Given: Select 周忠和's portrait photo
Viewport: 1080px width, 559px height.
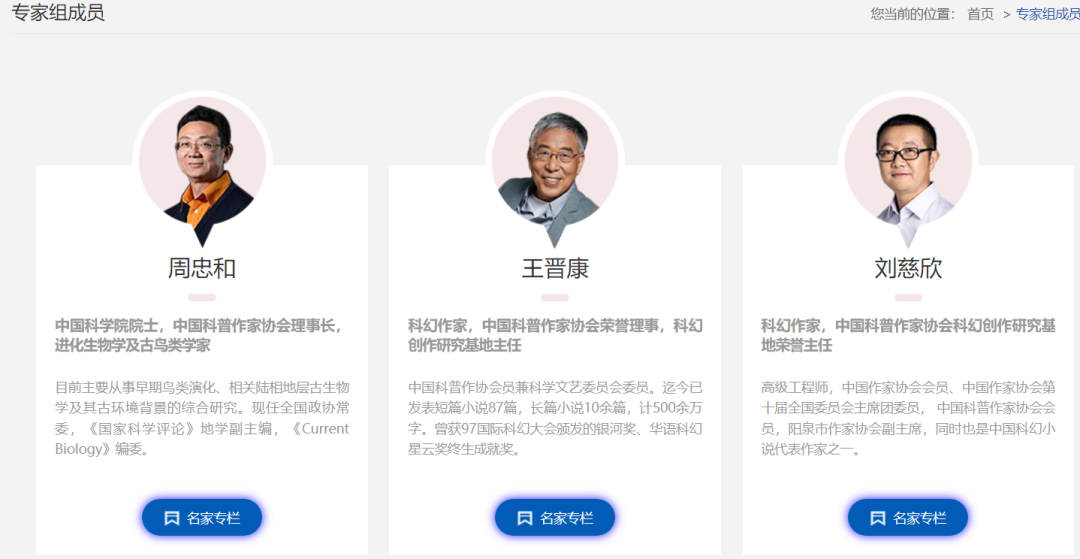Looking at the screenshot, I should tap(202, 170).
